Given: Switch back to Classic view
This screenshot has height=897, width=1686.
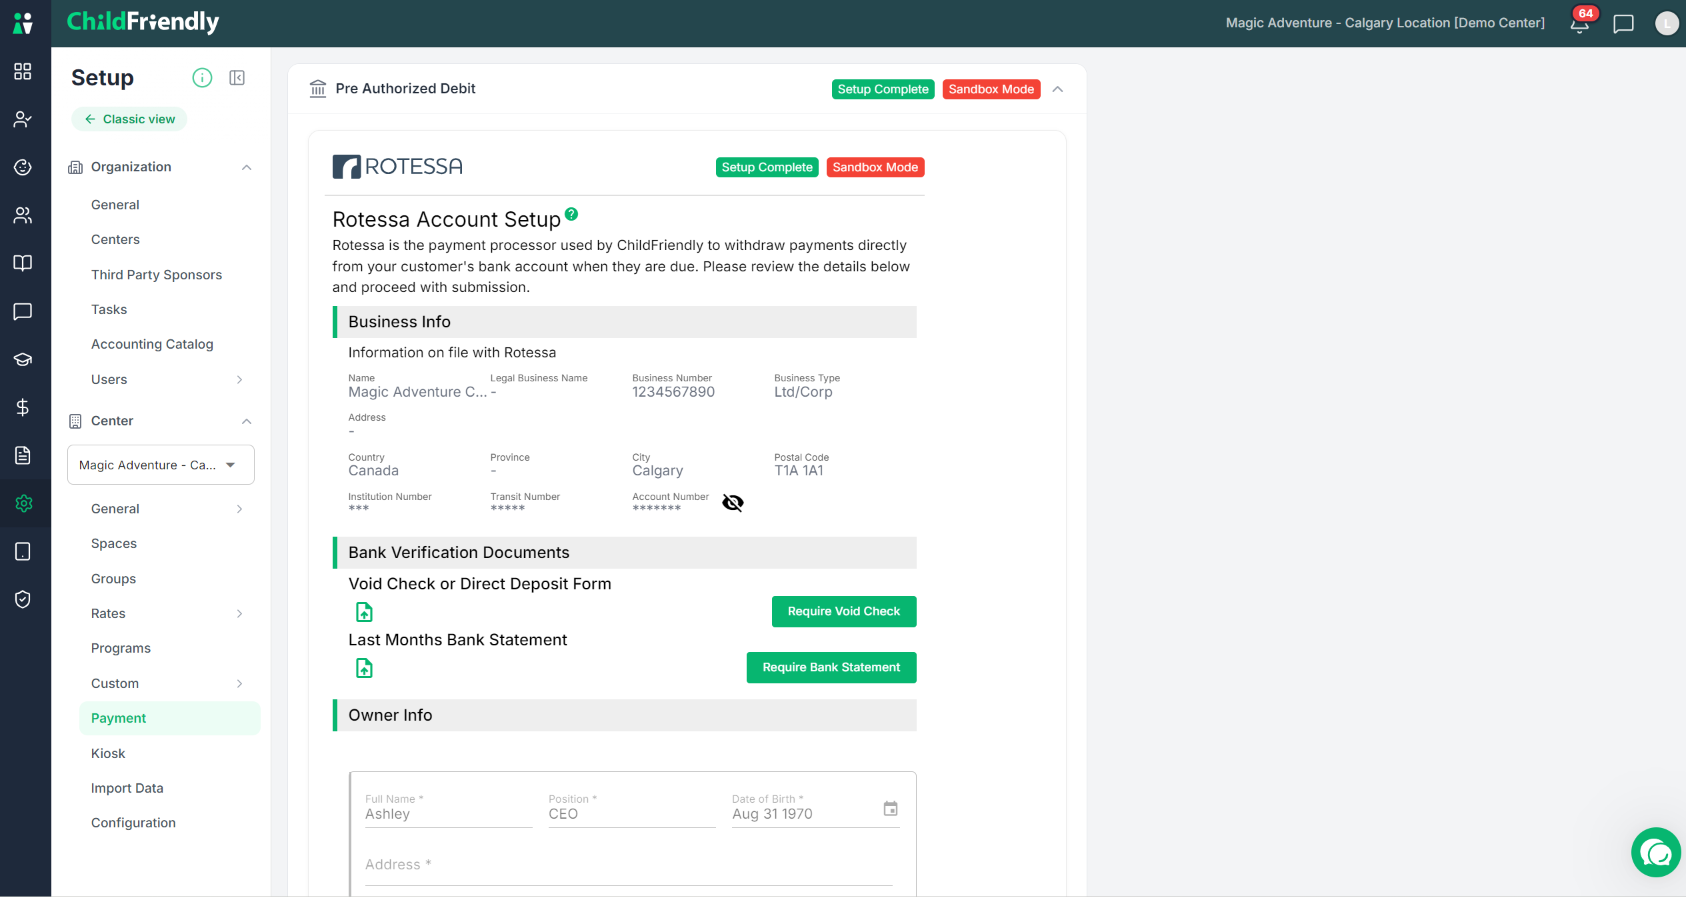Looking at the screenshot, I should pyautogui.click(x=129, y=119).
